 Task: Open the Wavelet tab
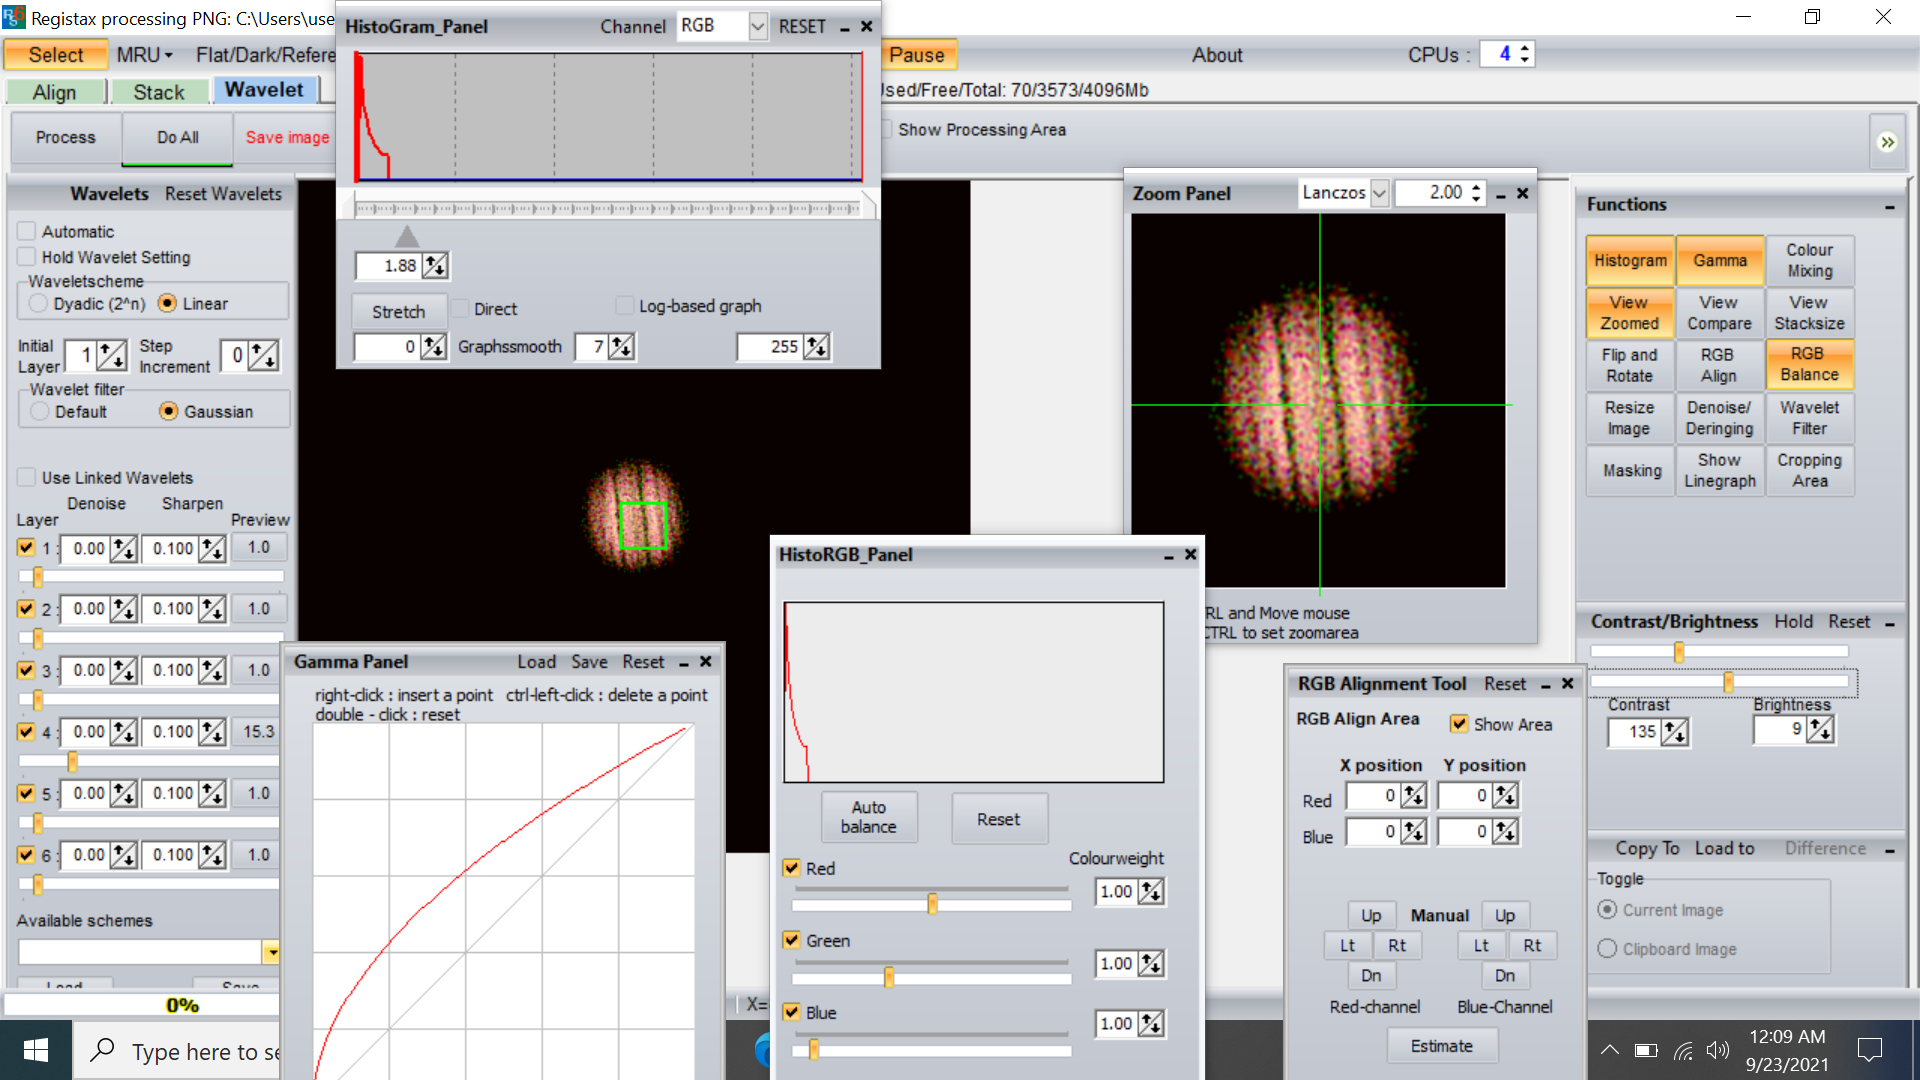(x=264, y=90)
